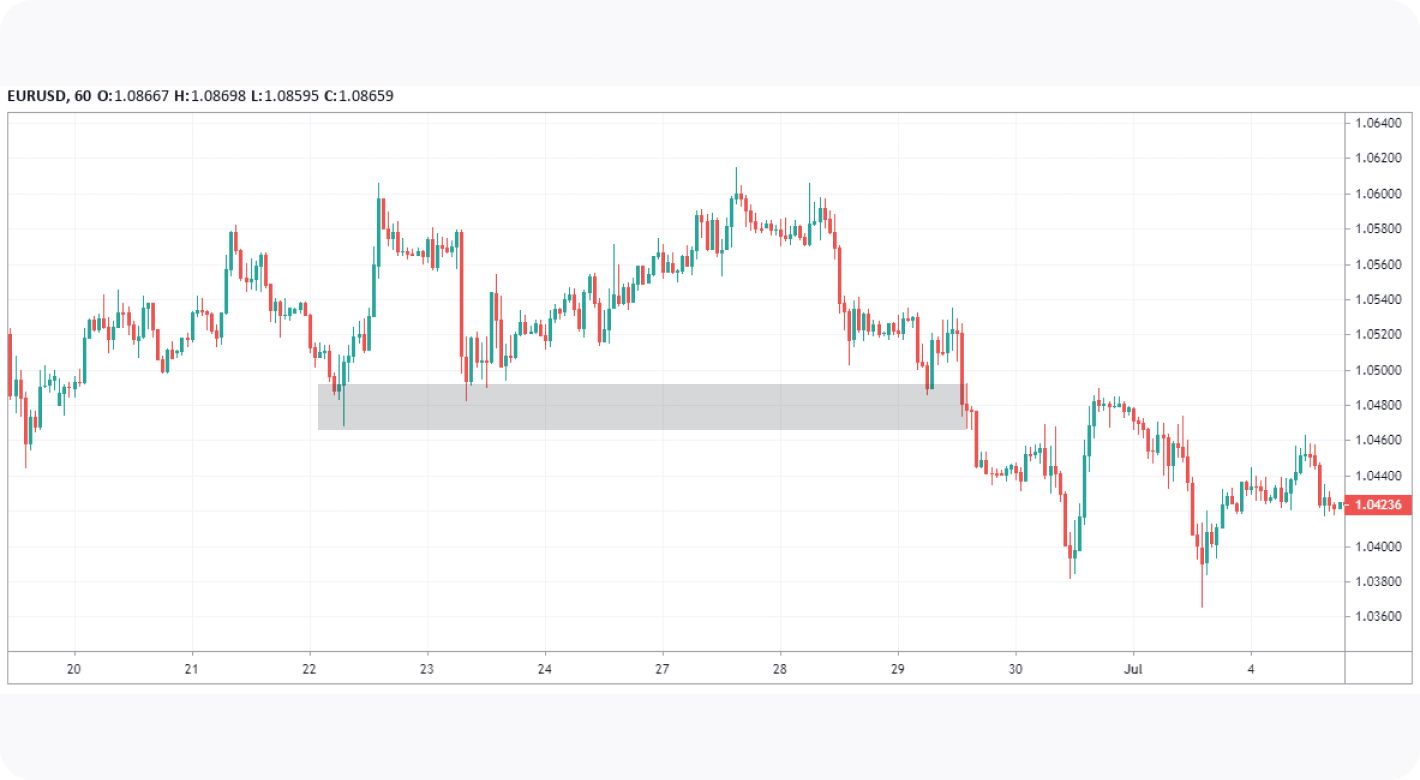Click the close value C:1.08659
The image size is (1420, 780).
click(358, 96)
